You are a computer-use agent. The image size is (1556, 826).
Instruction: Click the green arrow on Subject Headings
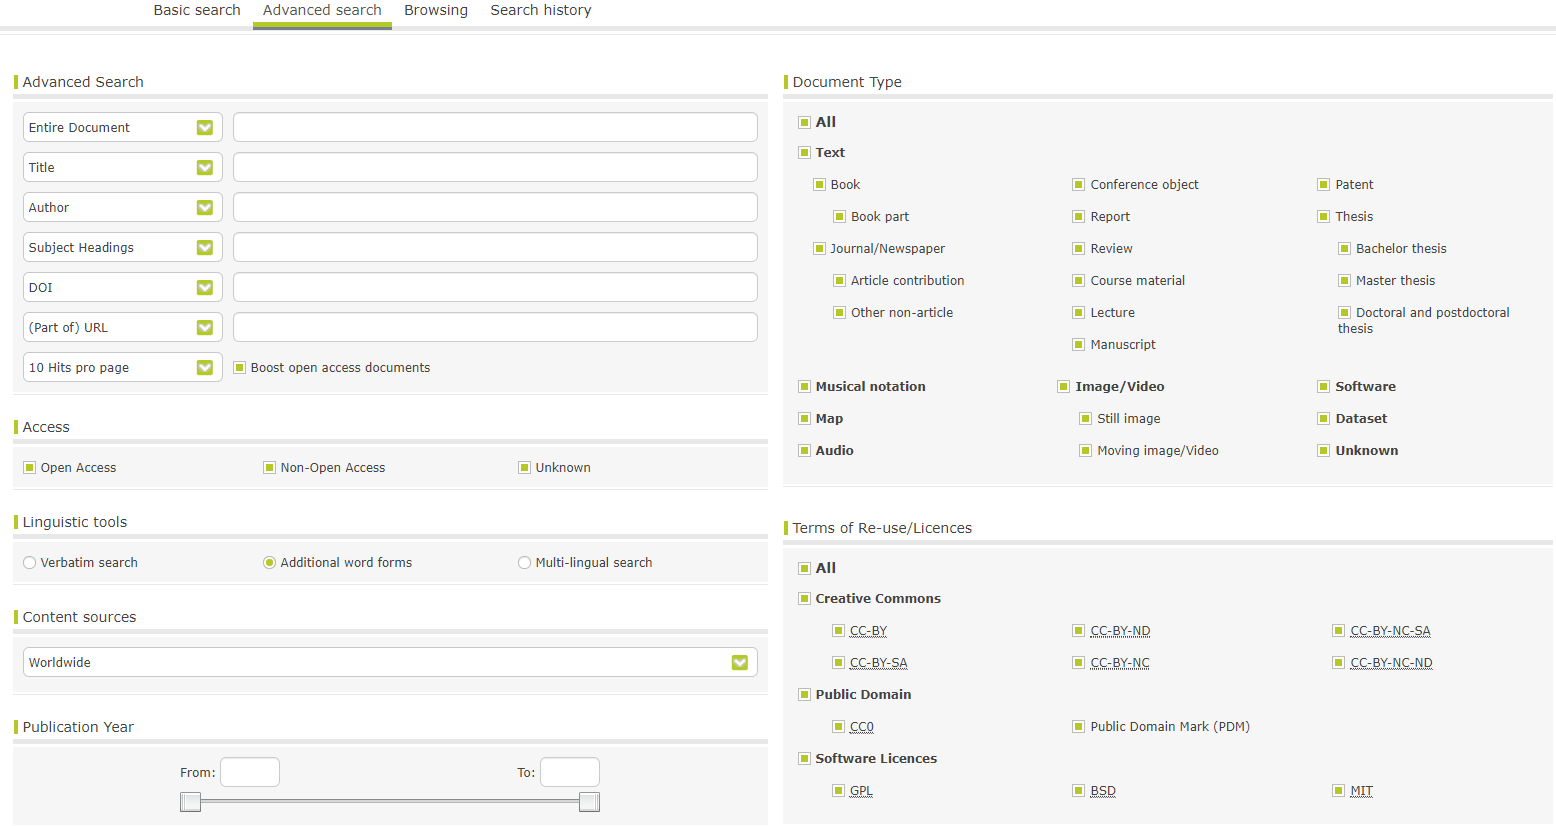tap(205, 248)
